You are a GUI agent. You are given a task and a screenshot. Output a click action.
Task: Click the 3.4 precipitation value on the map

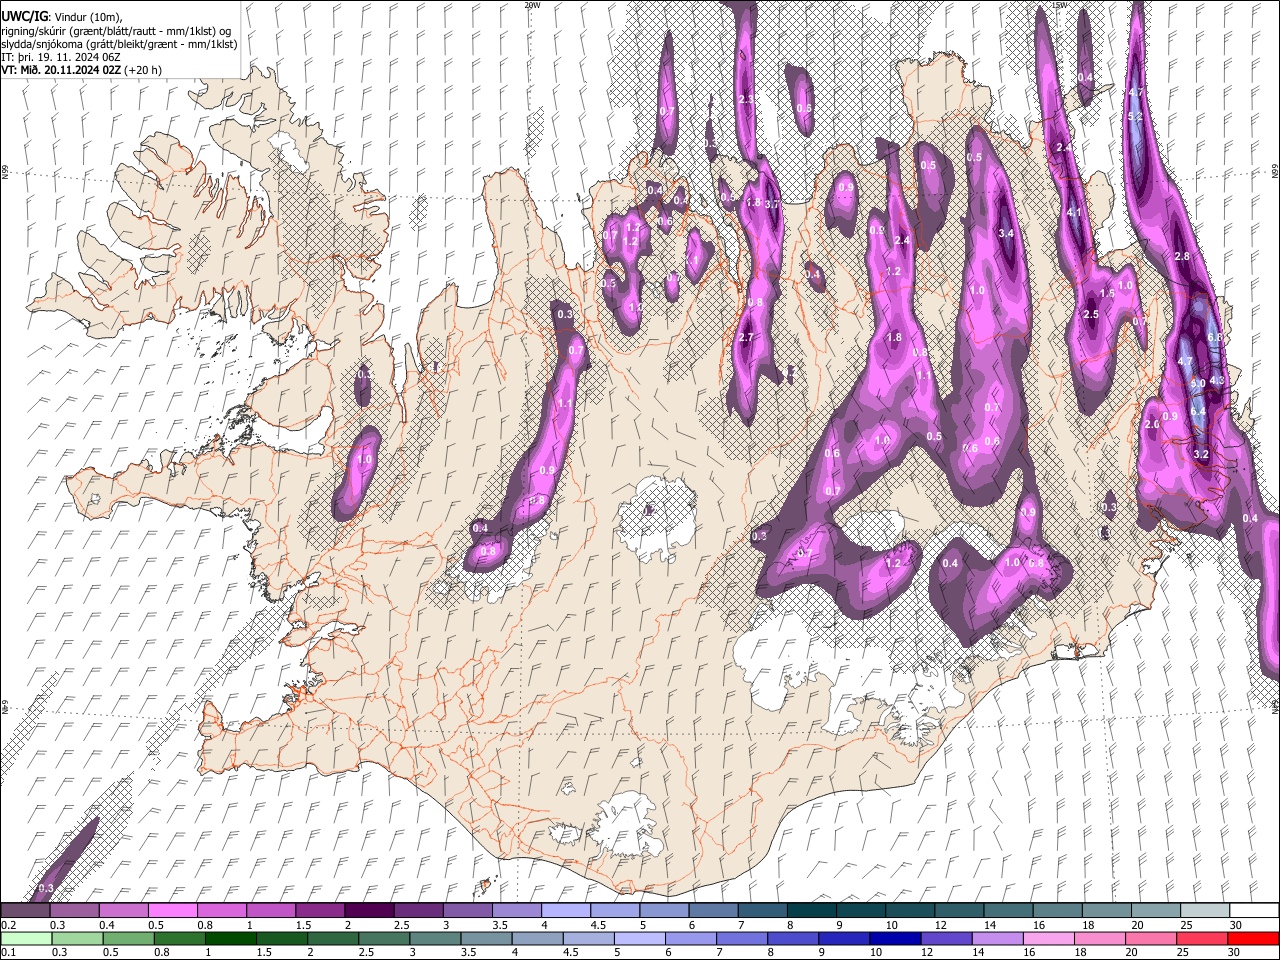point(1007,233)
